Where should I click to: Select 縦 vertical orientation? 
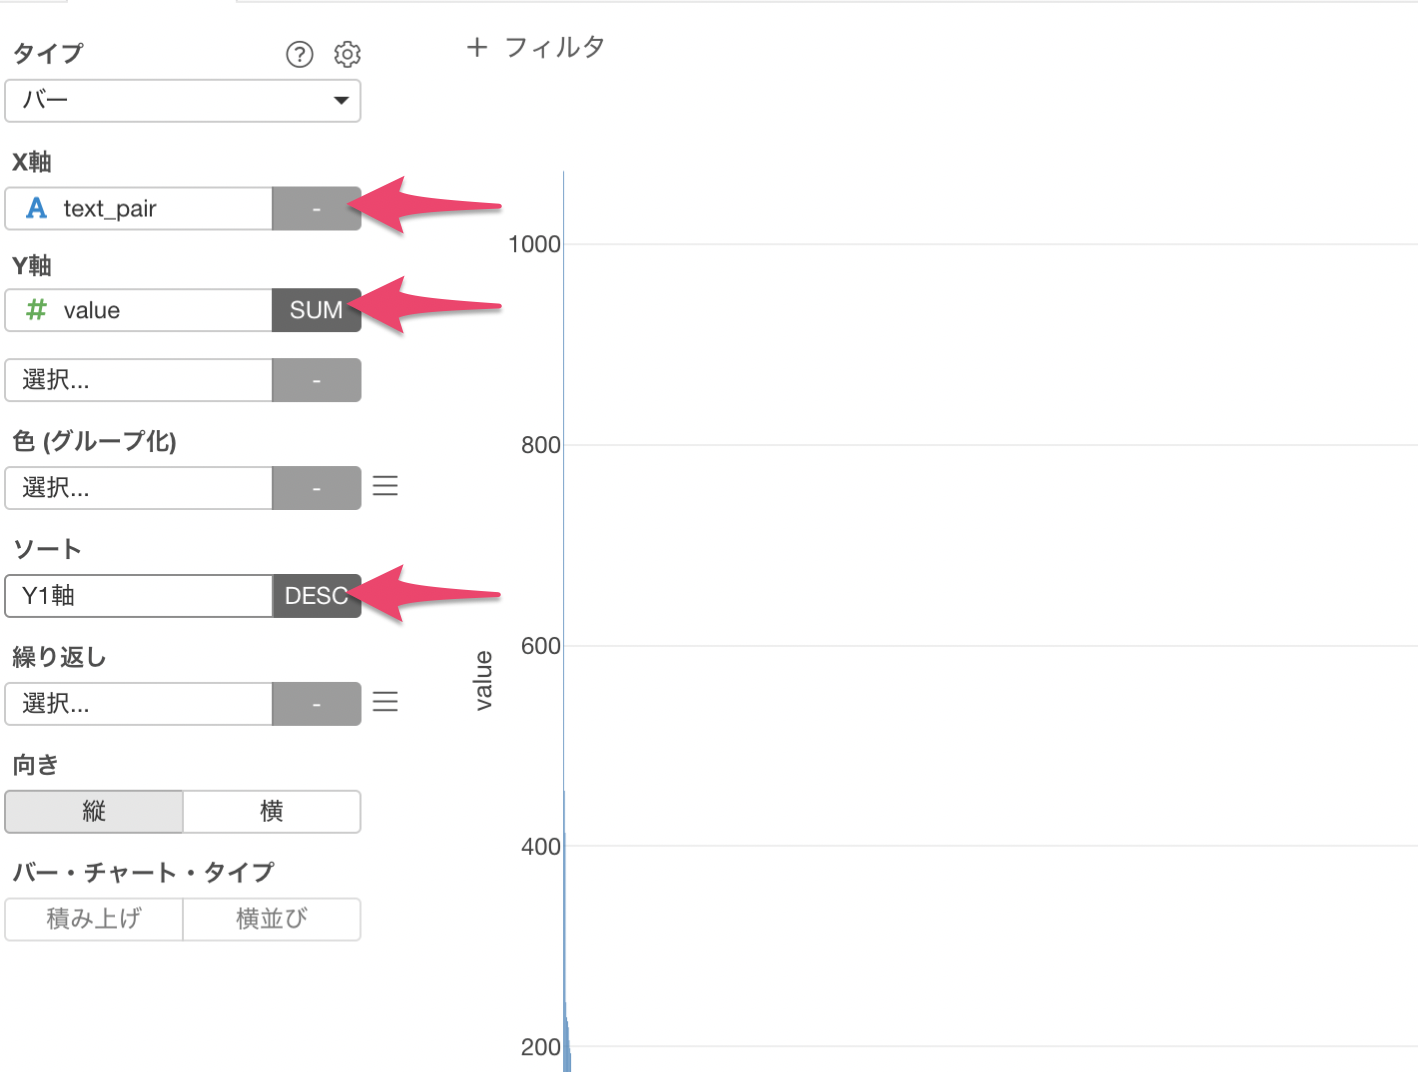[94, 811]
